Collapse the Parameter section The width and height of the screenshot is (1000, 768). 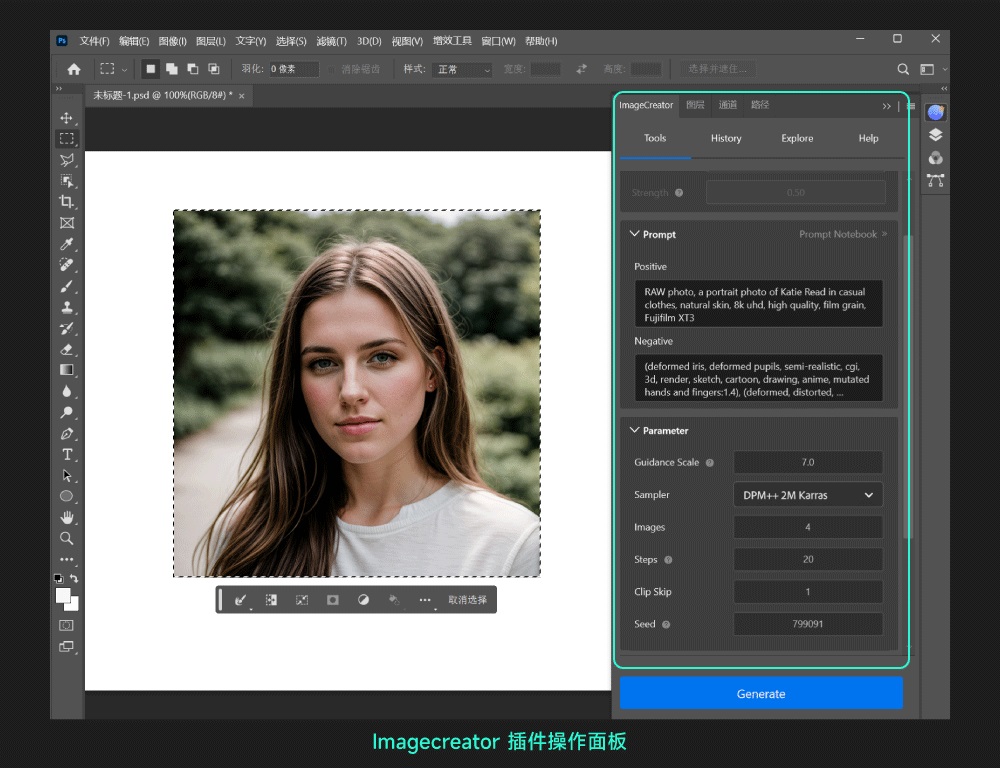click(634, 430)
